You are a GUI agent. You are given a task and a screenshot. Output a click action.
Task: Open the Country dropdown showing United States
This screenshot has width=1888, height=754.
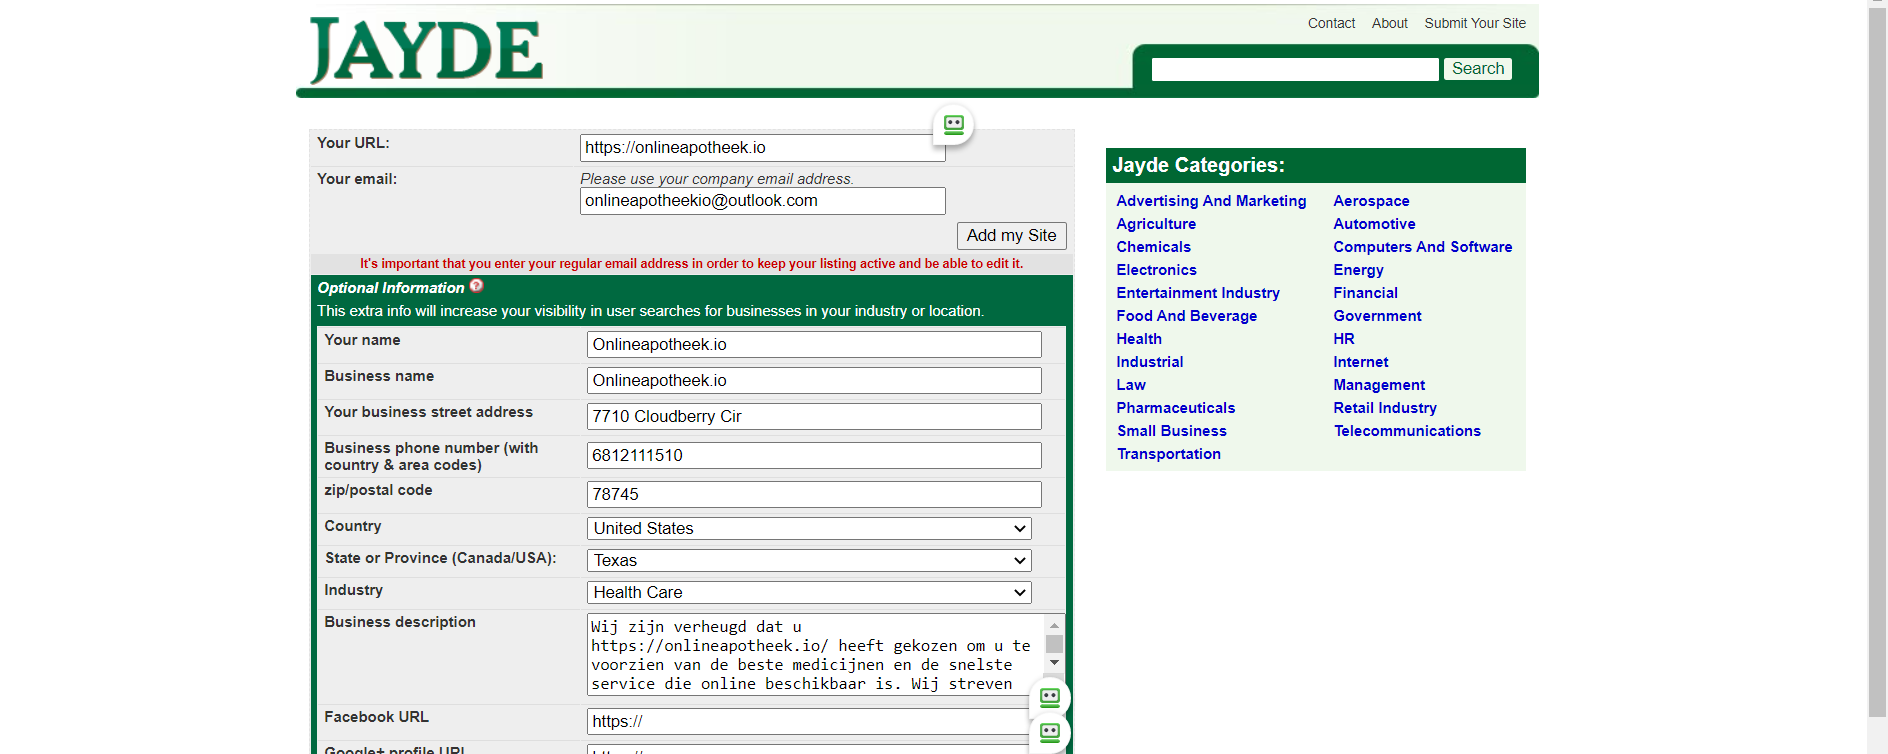click(809, 528)
